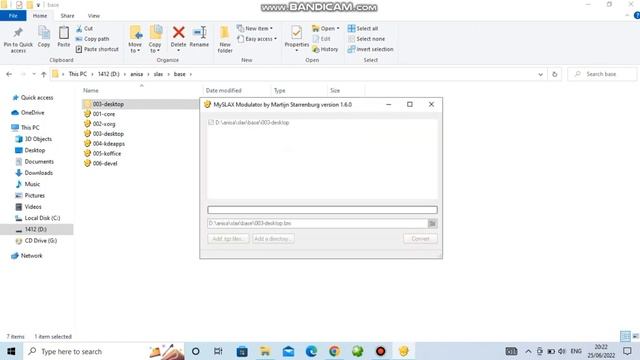
Task: Open the Easy access dropdown
Action: tap(257, 39)
